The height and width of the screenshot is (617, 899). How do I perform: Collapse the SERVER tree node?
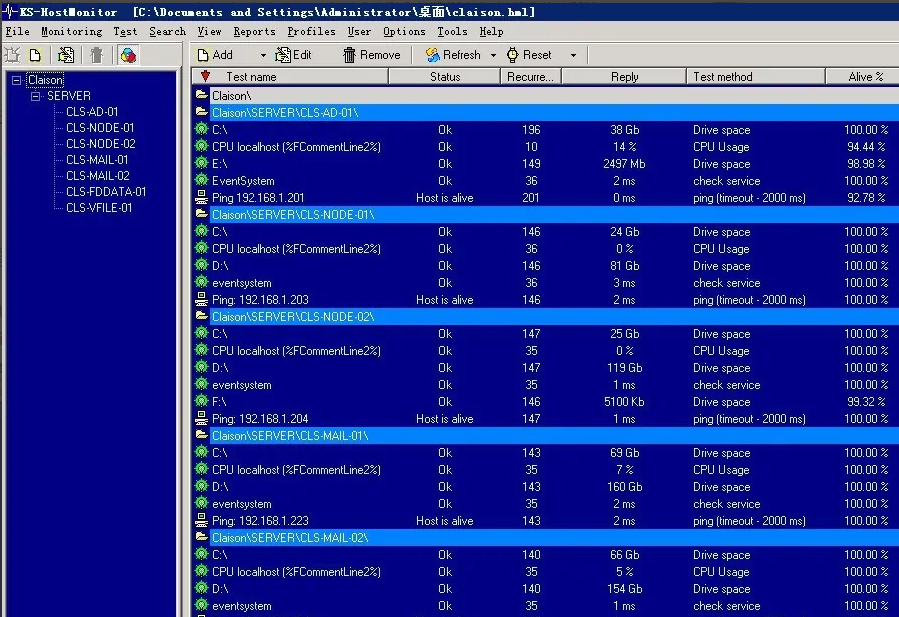pos(36,96)
